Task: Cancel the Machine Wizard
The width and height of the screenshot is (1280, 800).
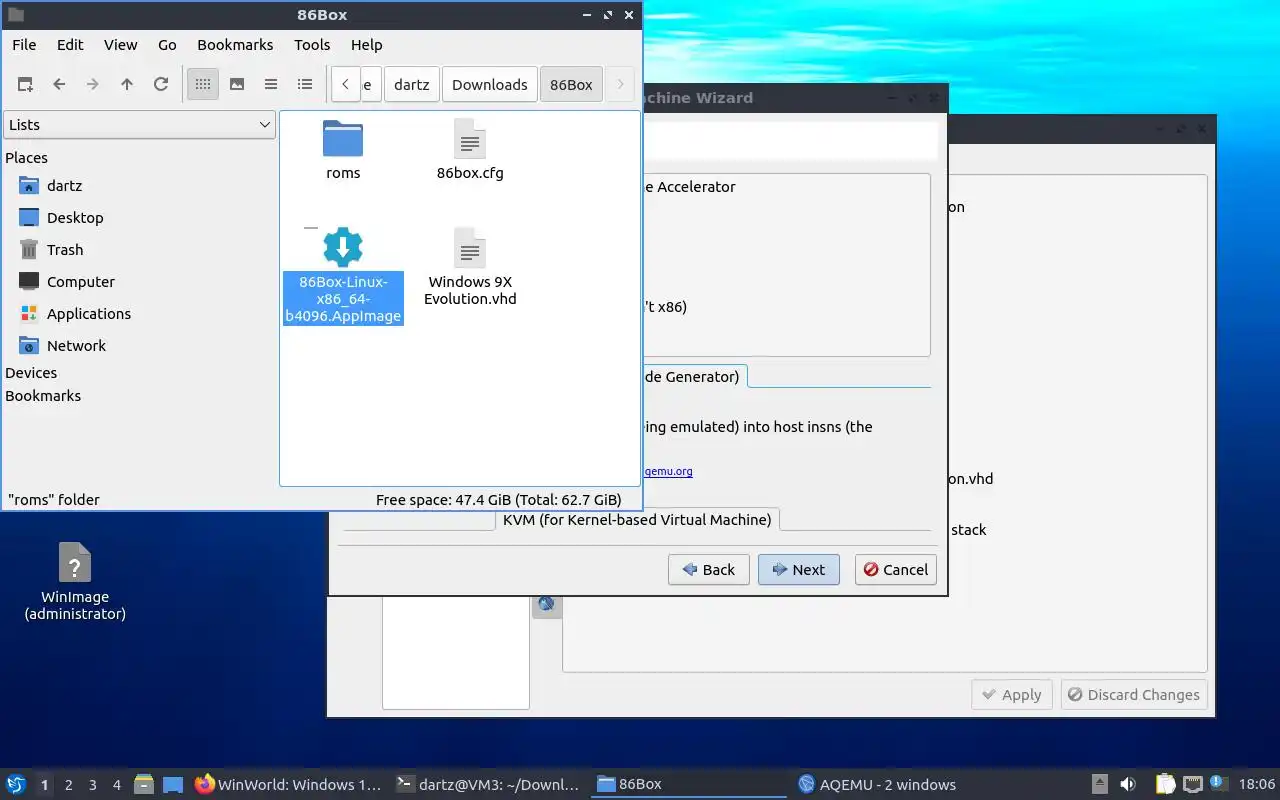Action: [895, 570]
